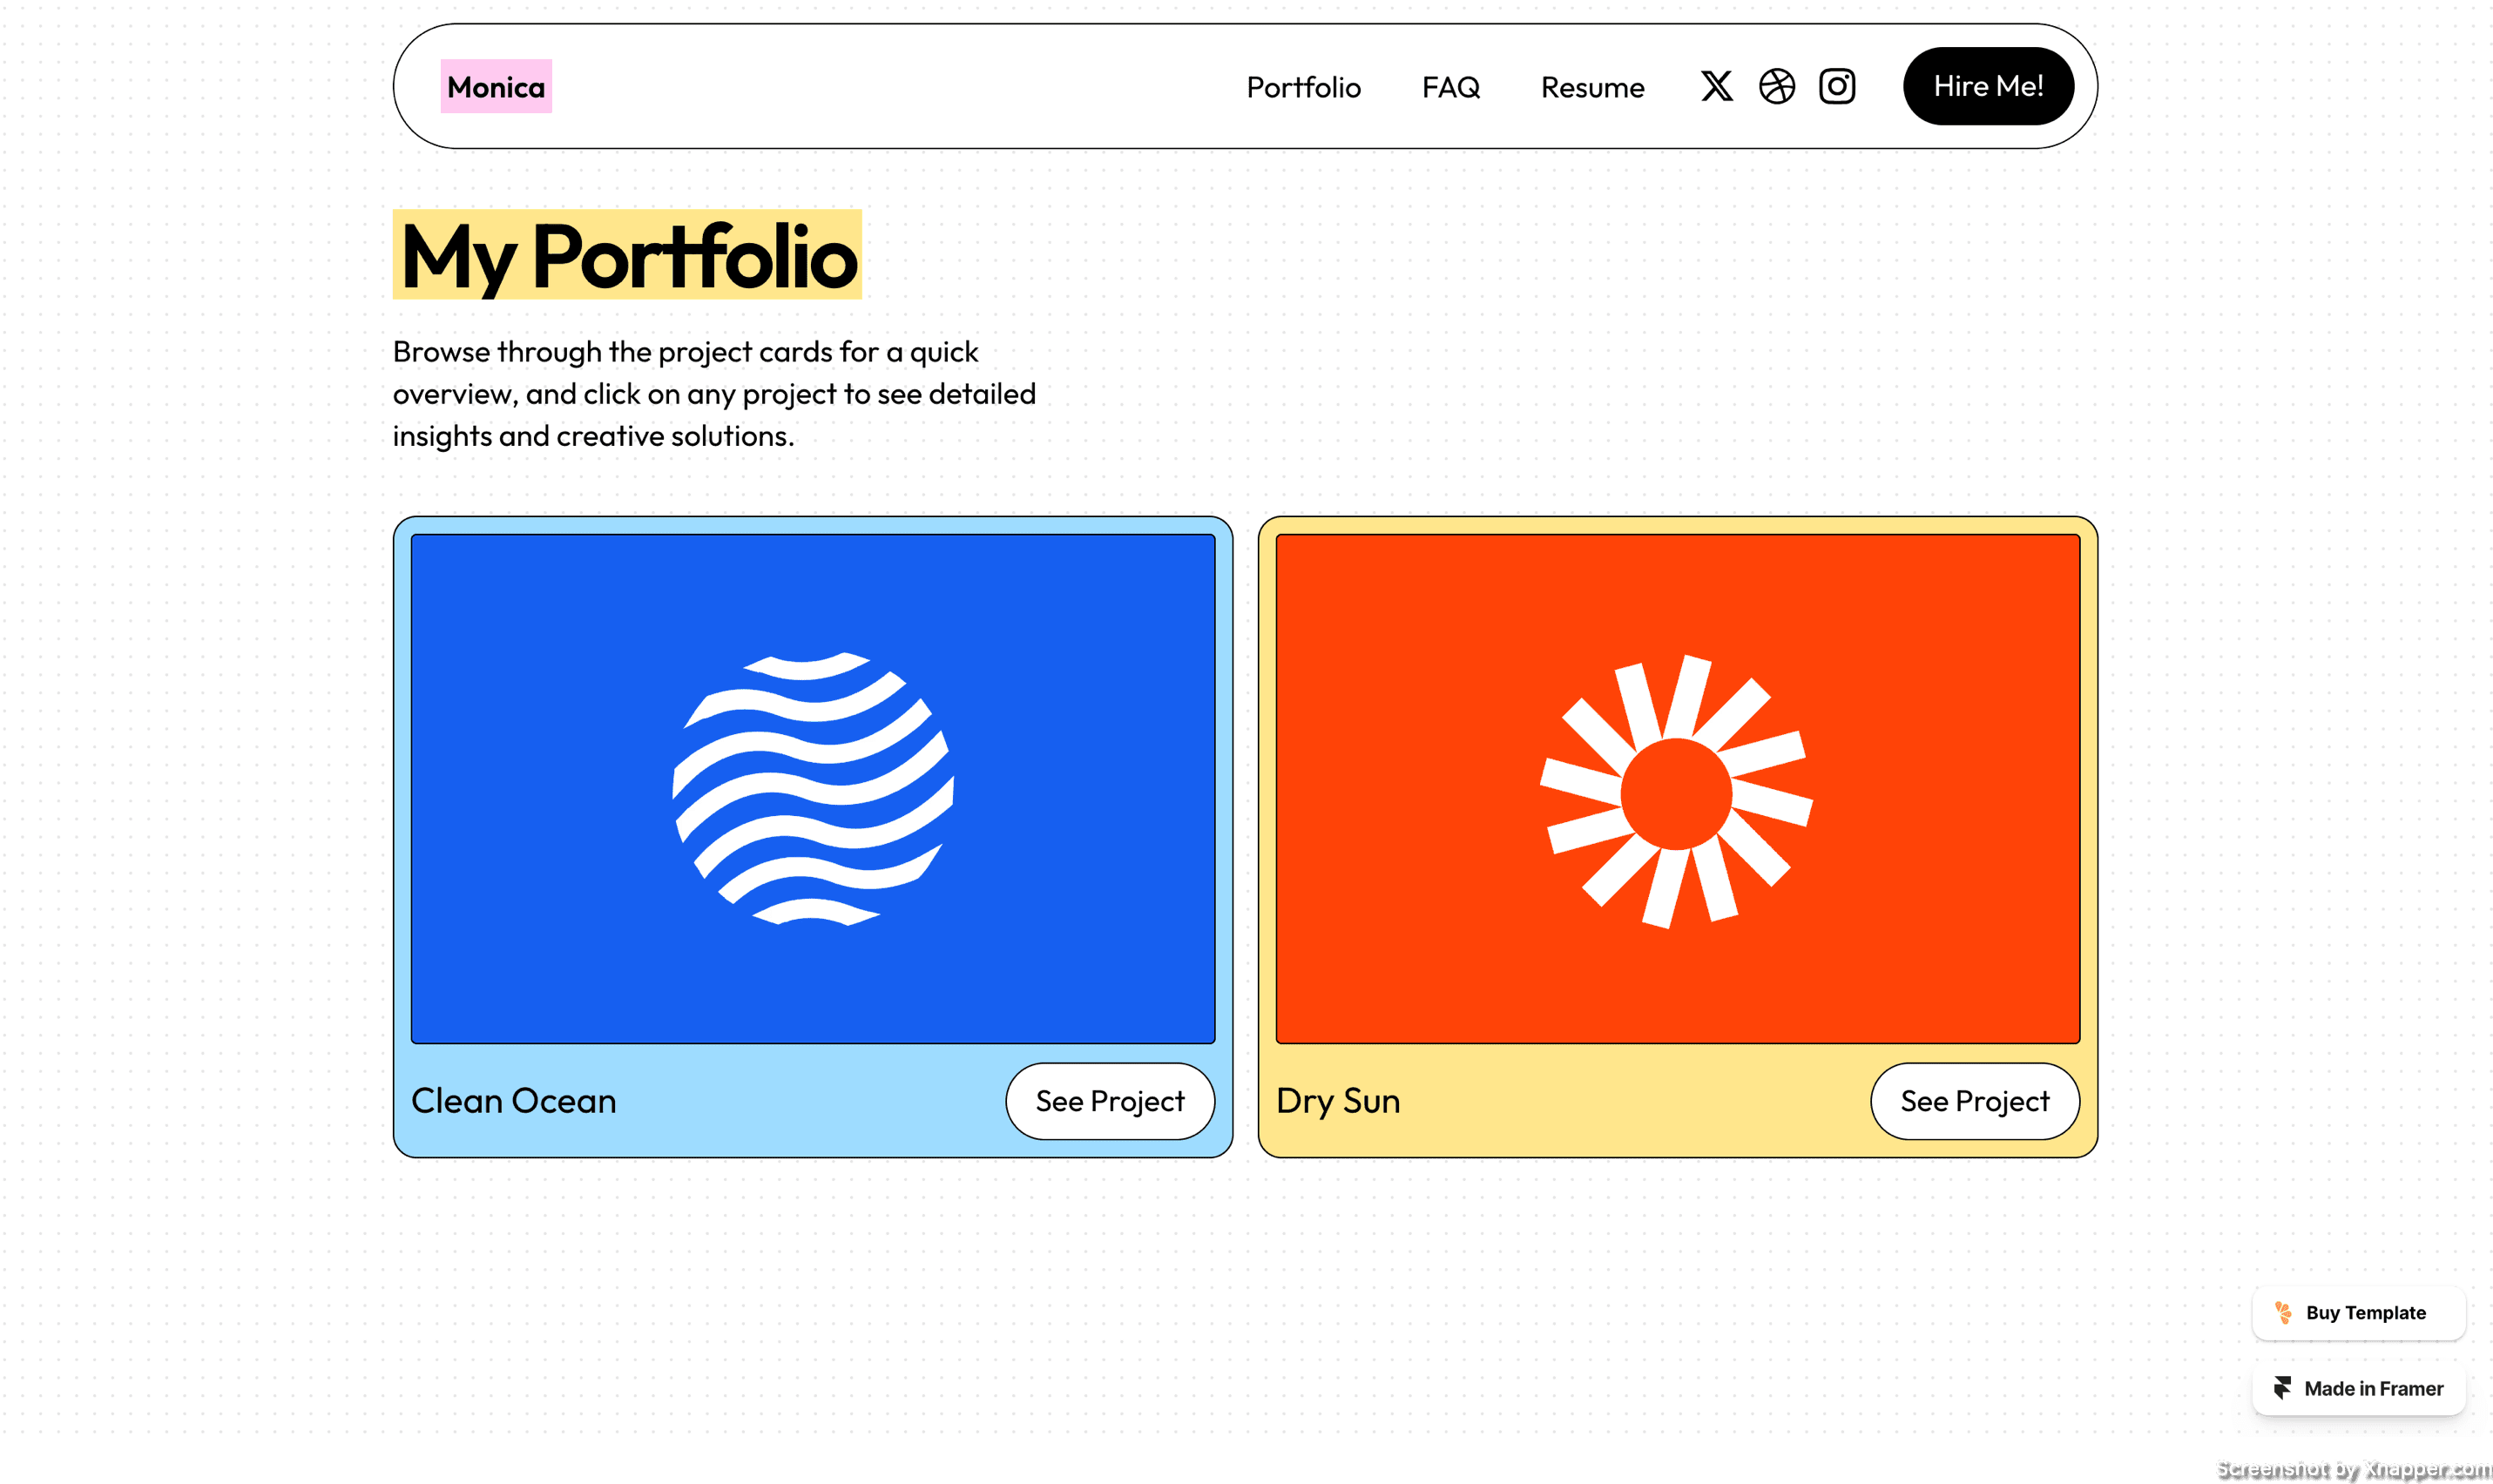Open the FAQ nav item

click(1450, 88)
